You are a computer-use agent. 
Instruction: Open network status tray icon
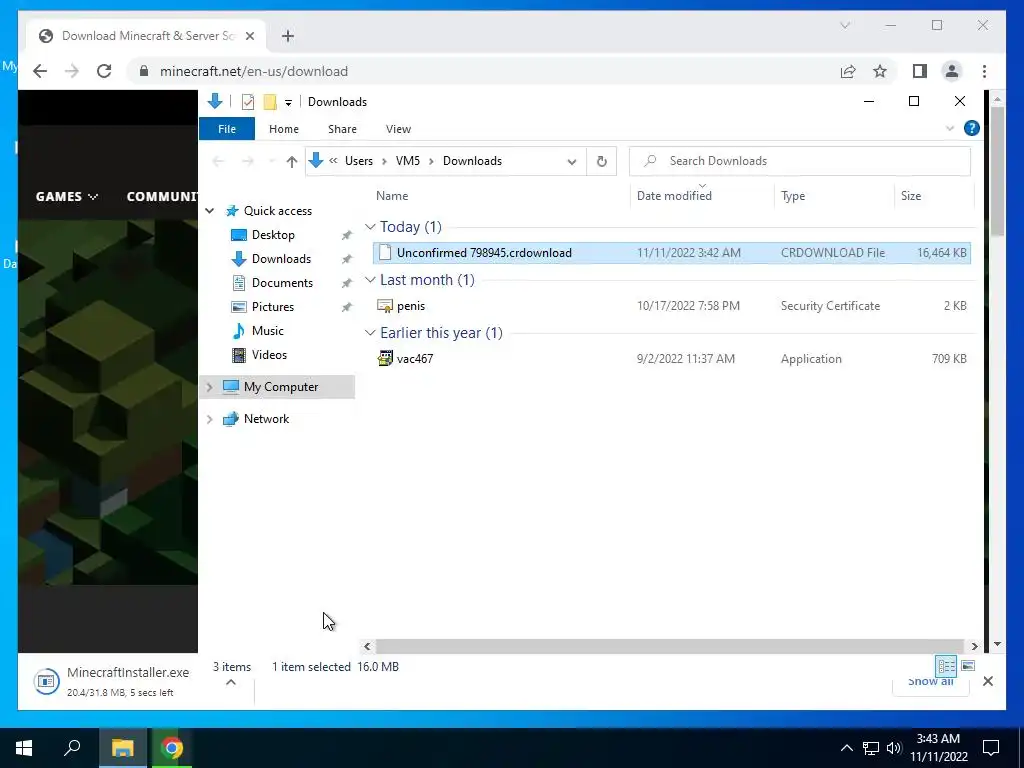pyautogui.click(x=871, y=748)
